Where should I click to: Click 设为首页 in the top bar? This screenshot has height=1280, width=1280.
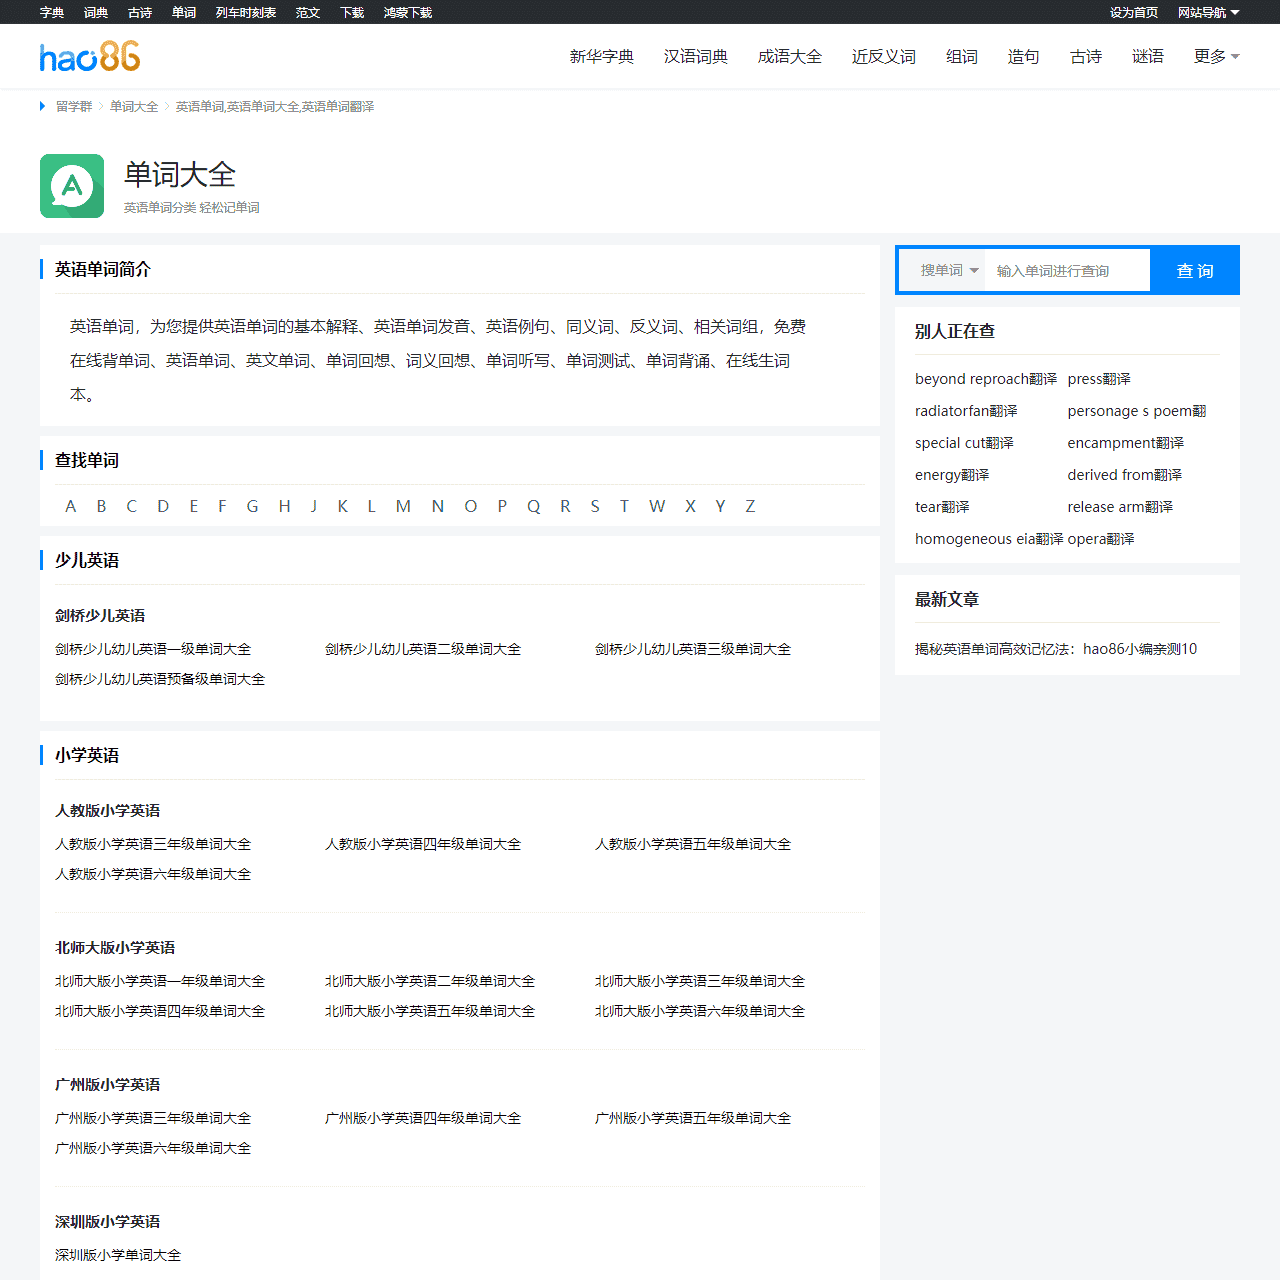click(1133, 13)
